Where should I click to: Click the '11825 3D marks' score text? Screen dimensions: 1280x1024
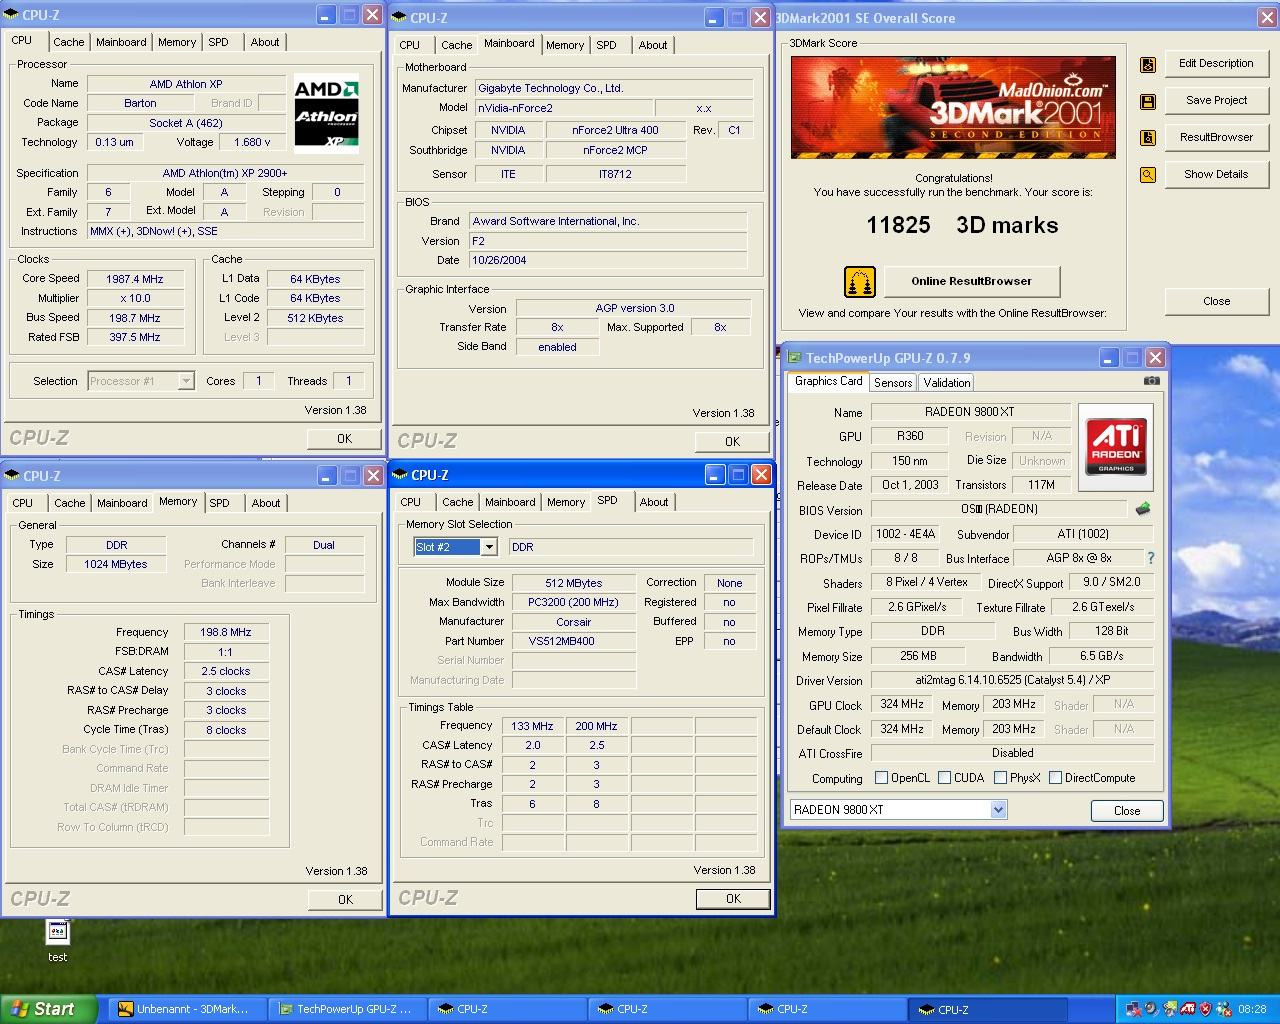962,225
